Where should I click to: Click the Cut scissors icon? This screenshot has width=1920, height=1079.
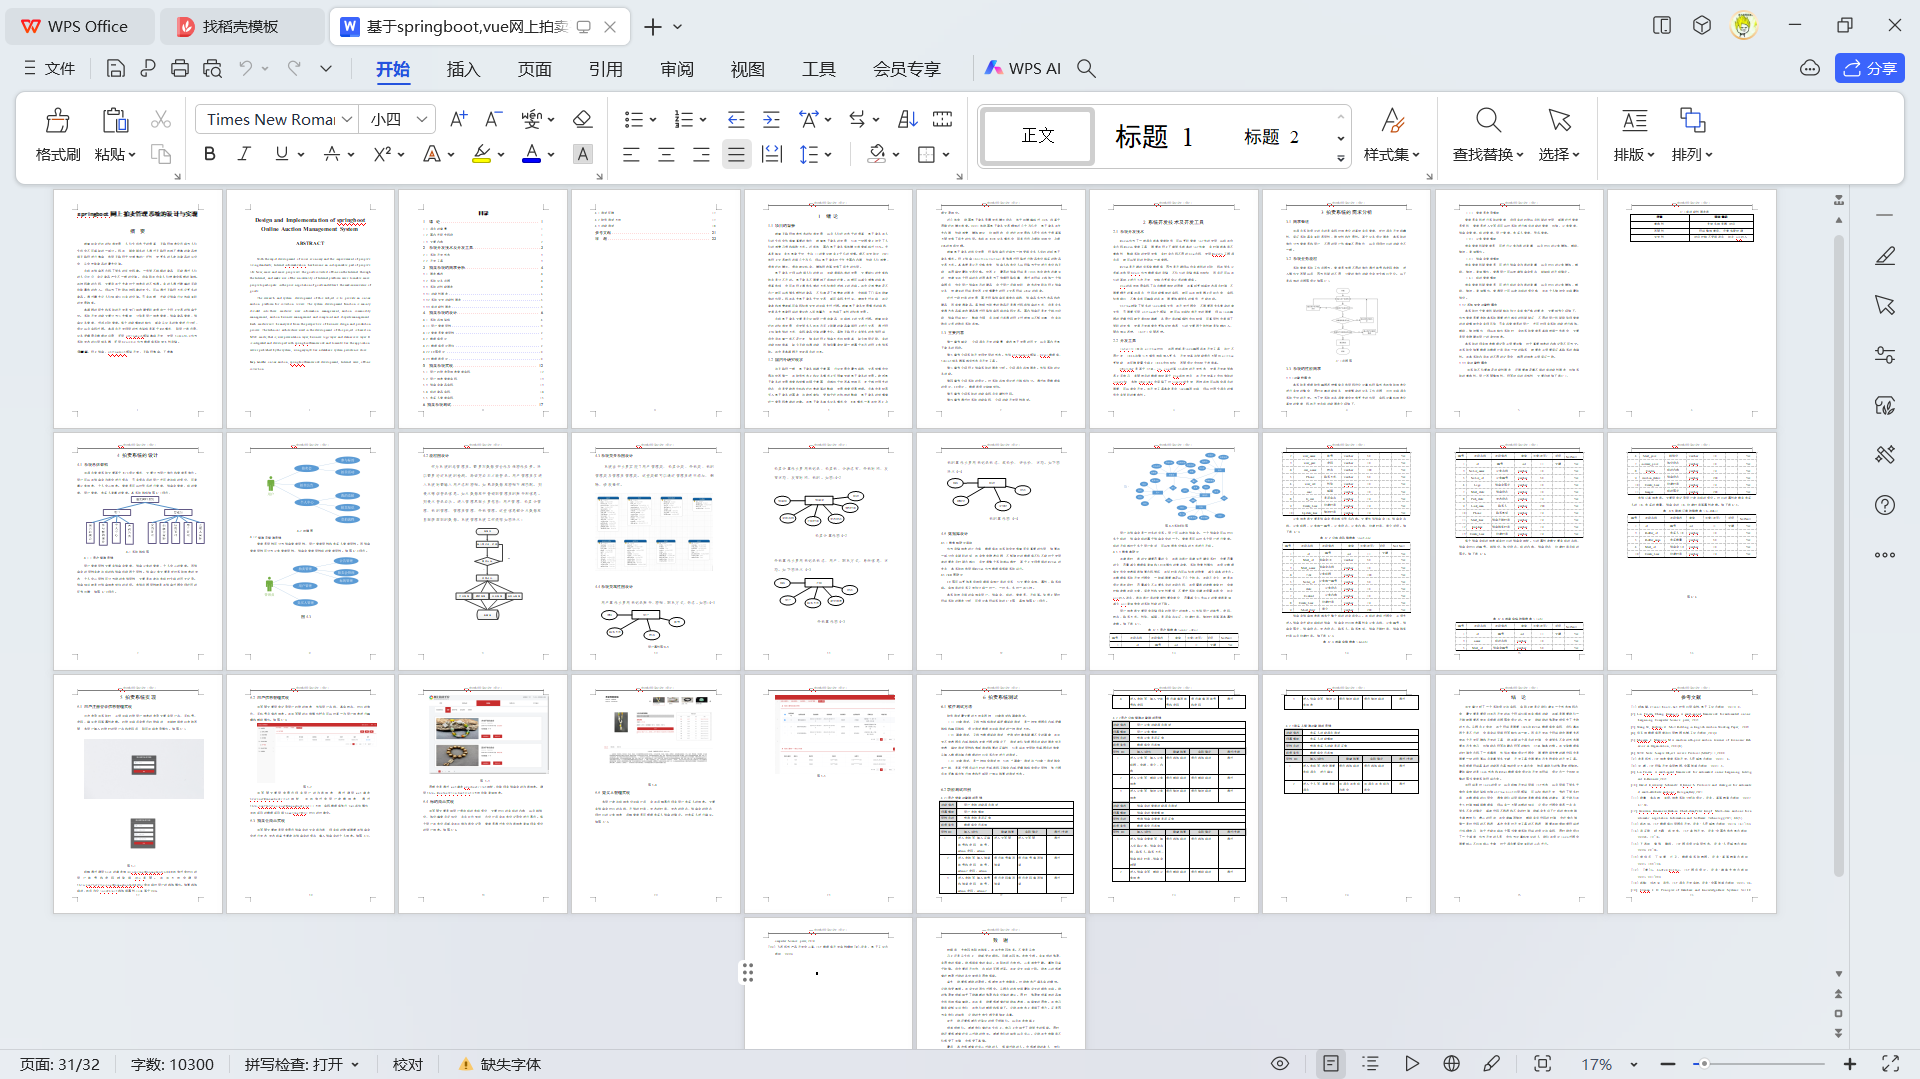pos(161,120)
